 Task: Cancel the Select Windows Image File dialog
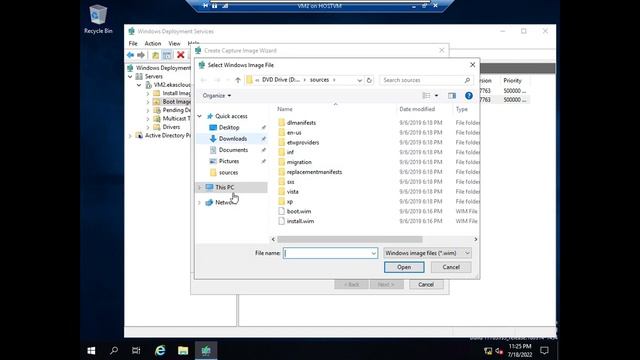pyautogui.click(x=451, y=267)
